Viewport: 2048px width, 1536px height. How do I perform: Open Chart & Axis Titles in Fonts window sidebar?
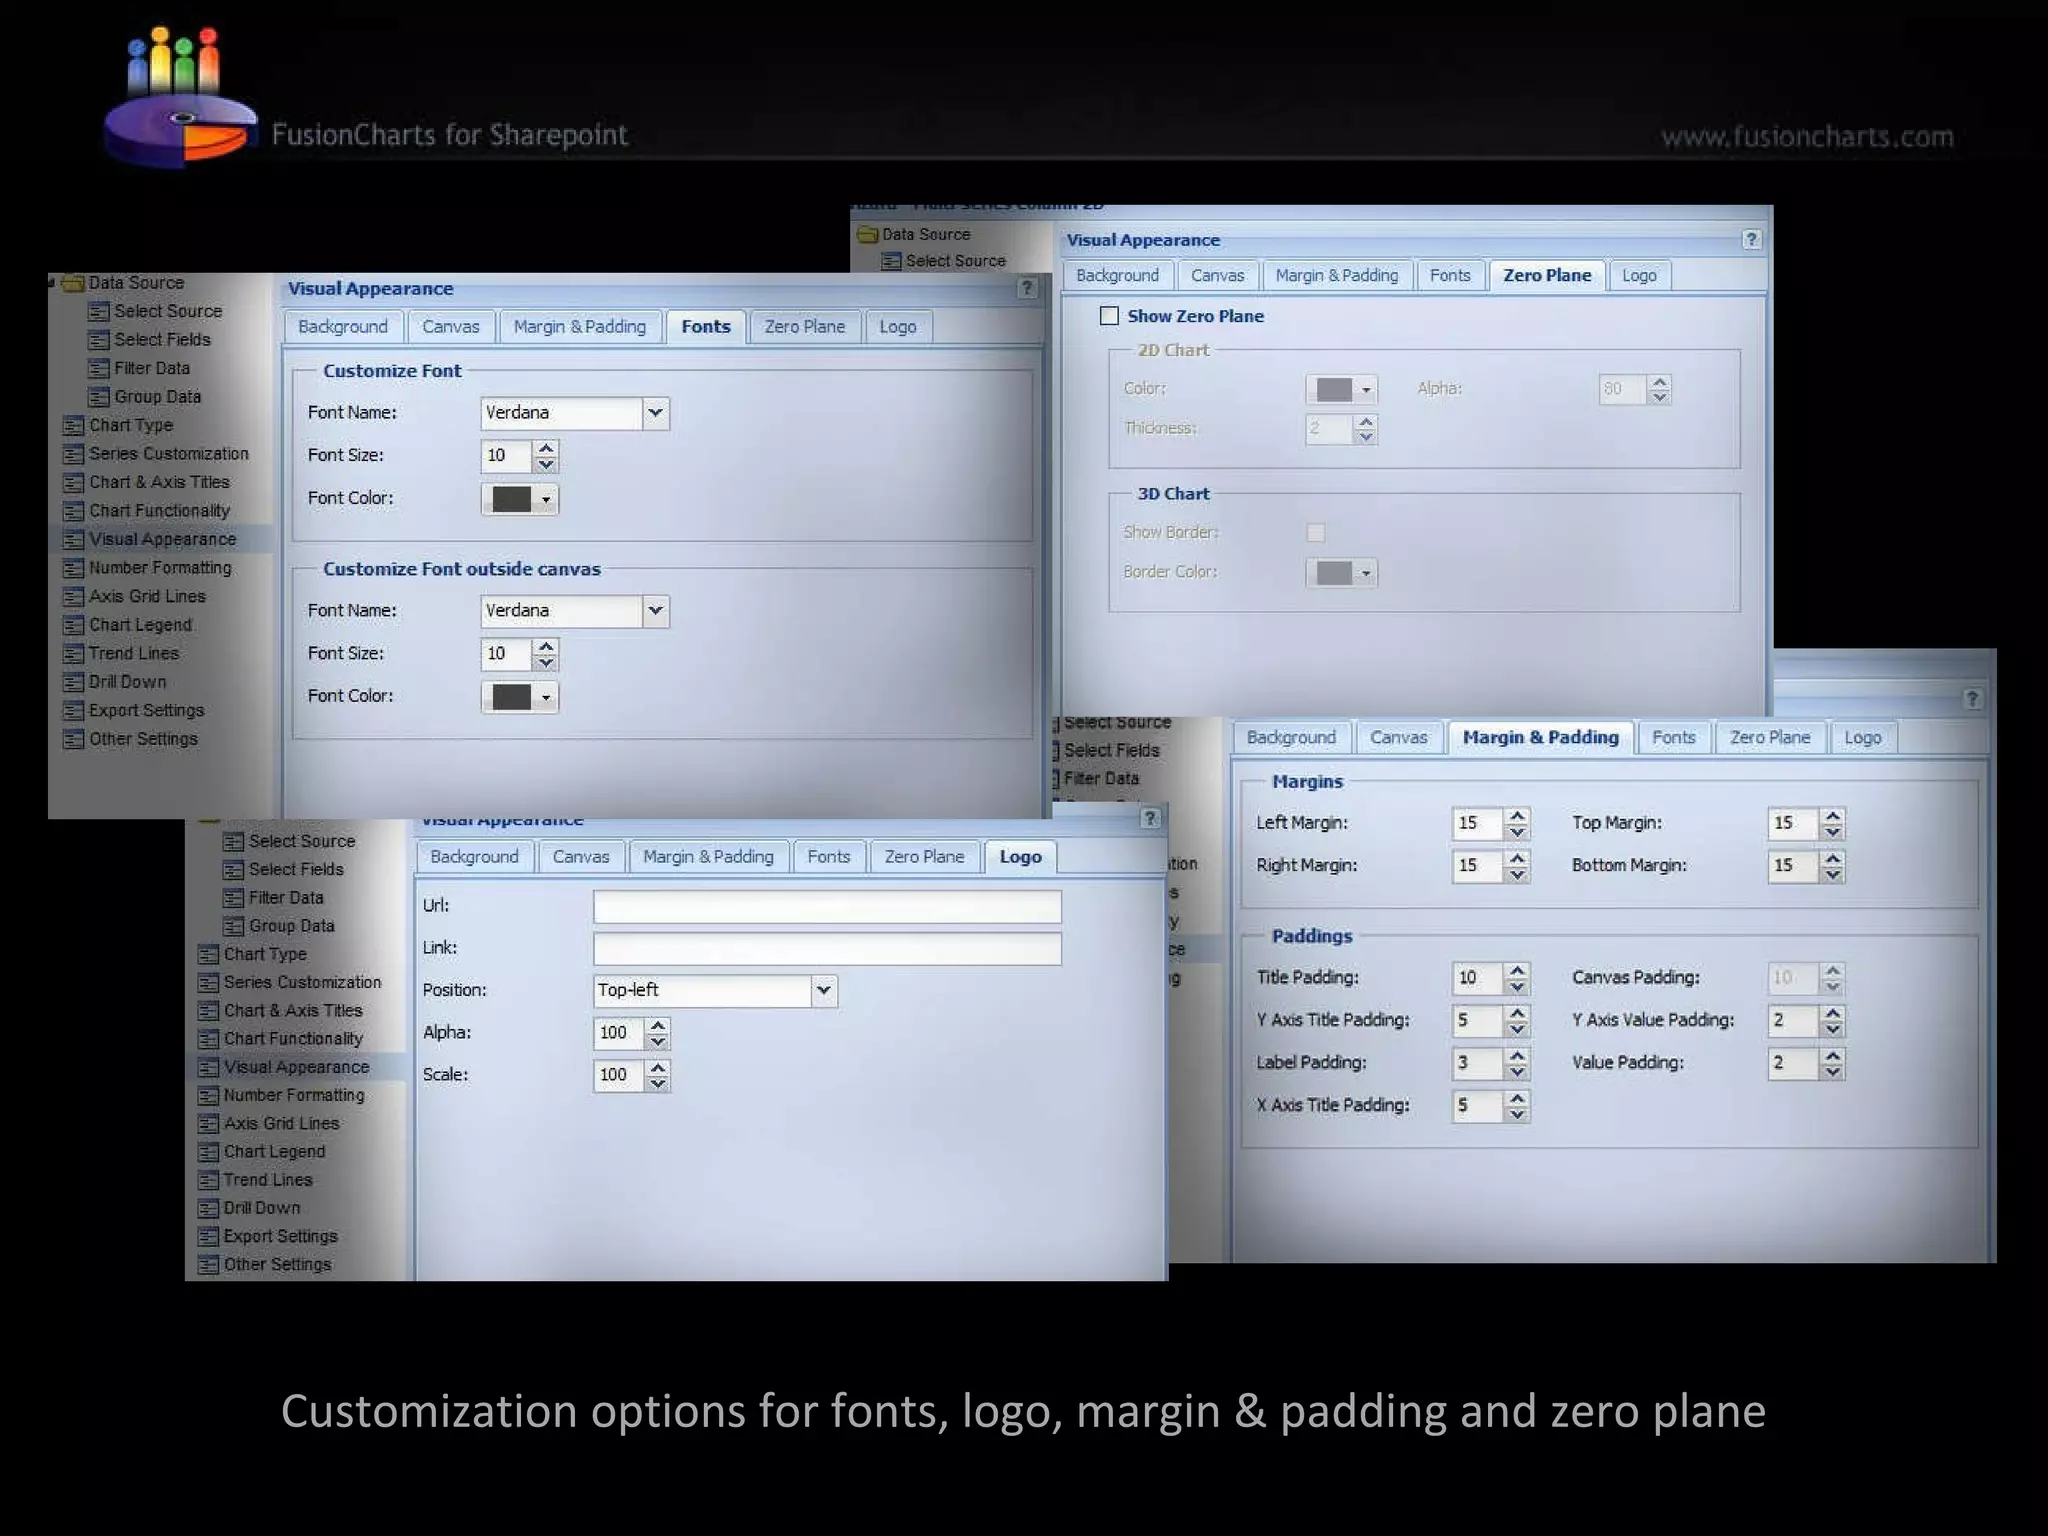(x=159, y=482)
